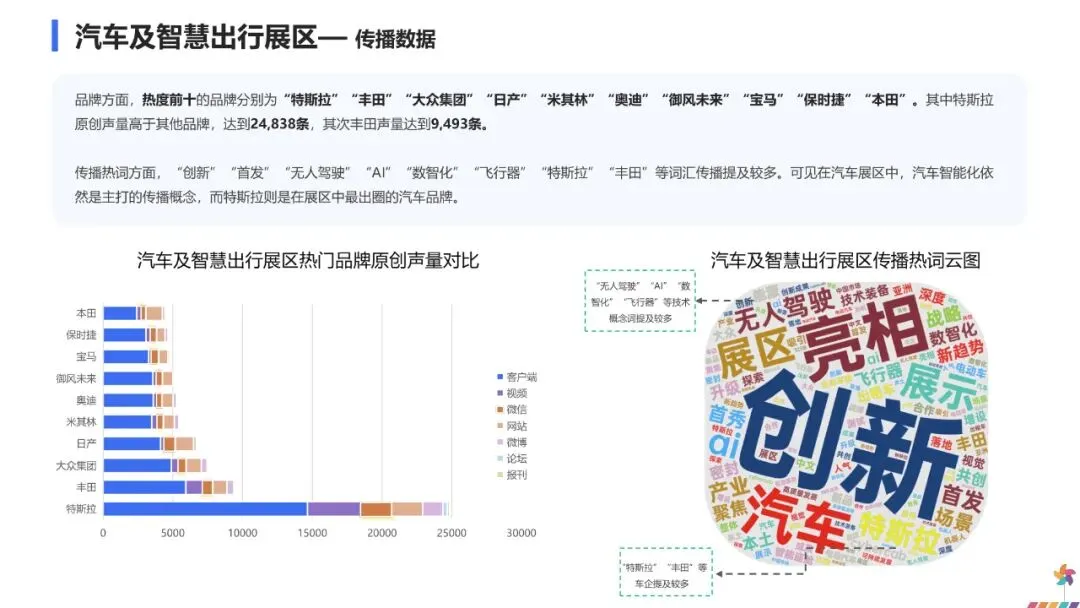Click the chart title 汽车及智慧出行展区热门品牌原创声量对比
Viewport: 1080px width, 608px height.
(x=307, y=260)
